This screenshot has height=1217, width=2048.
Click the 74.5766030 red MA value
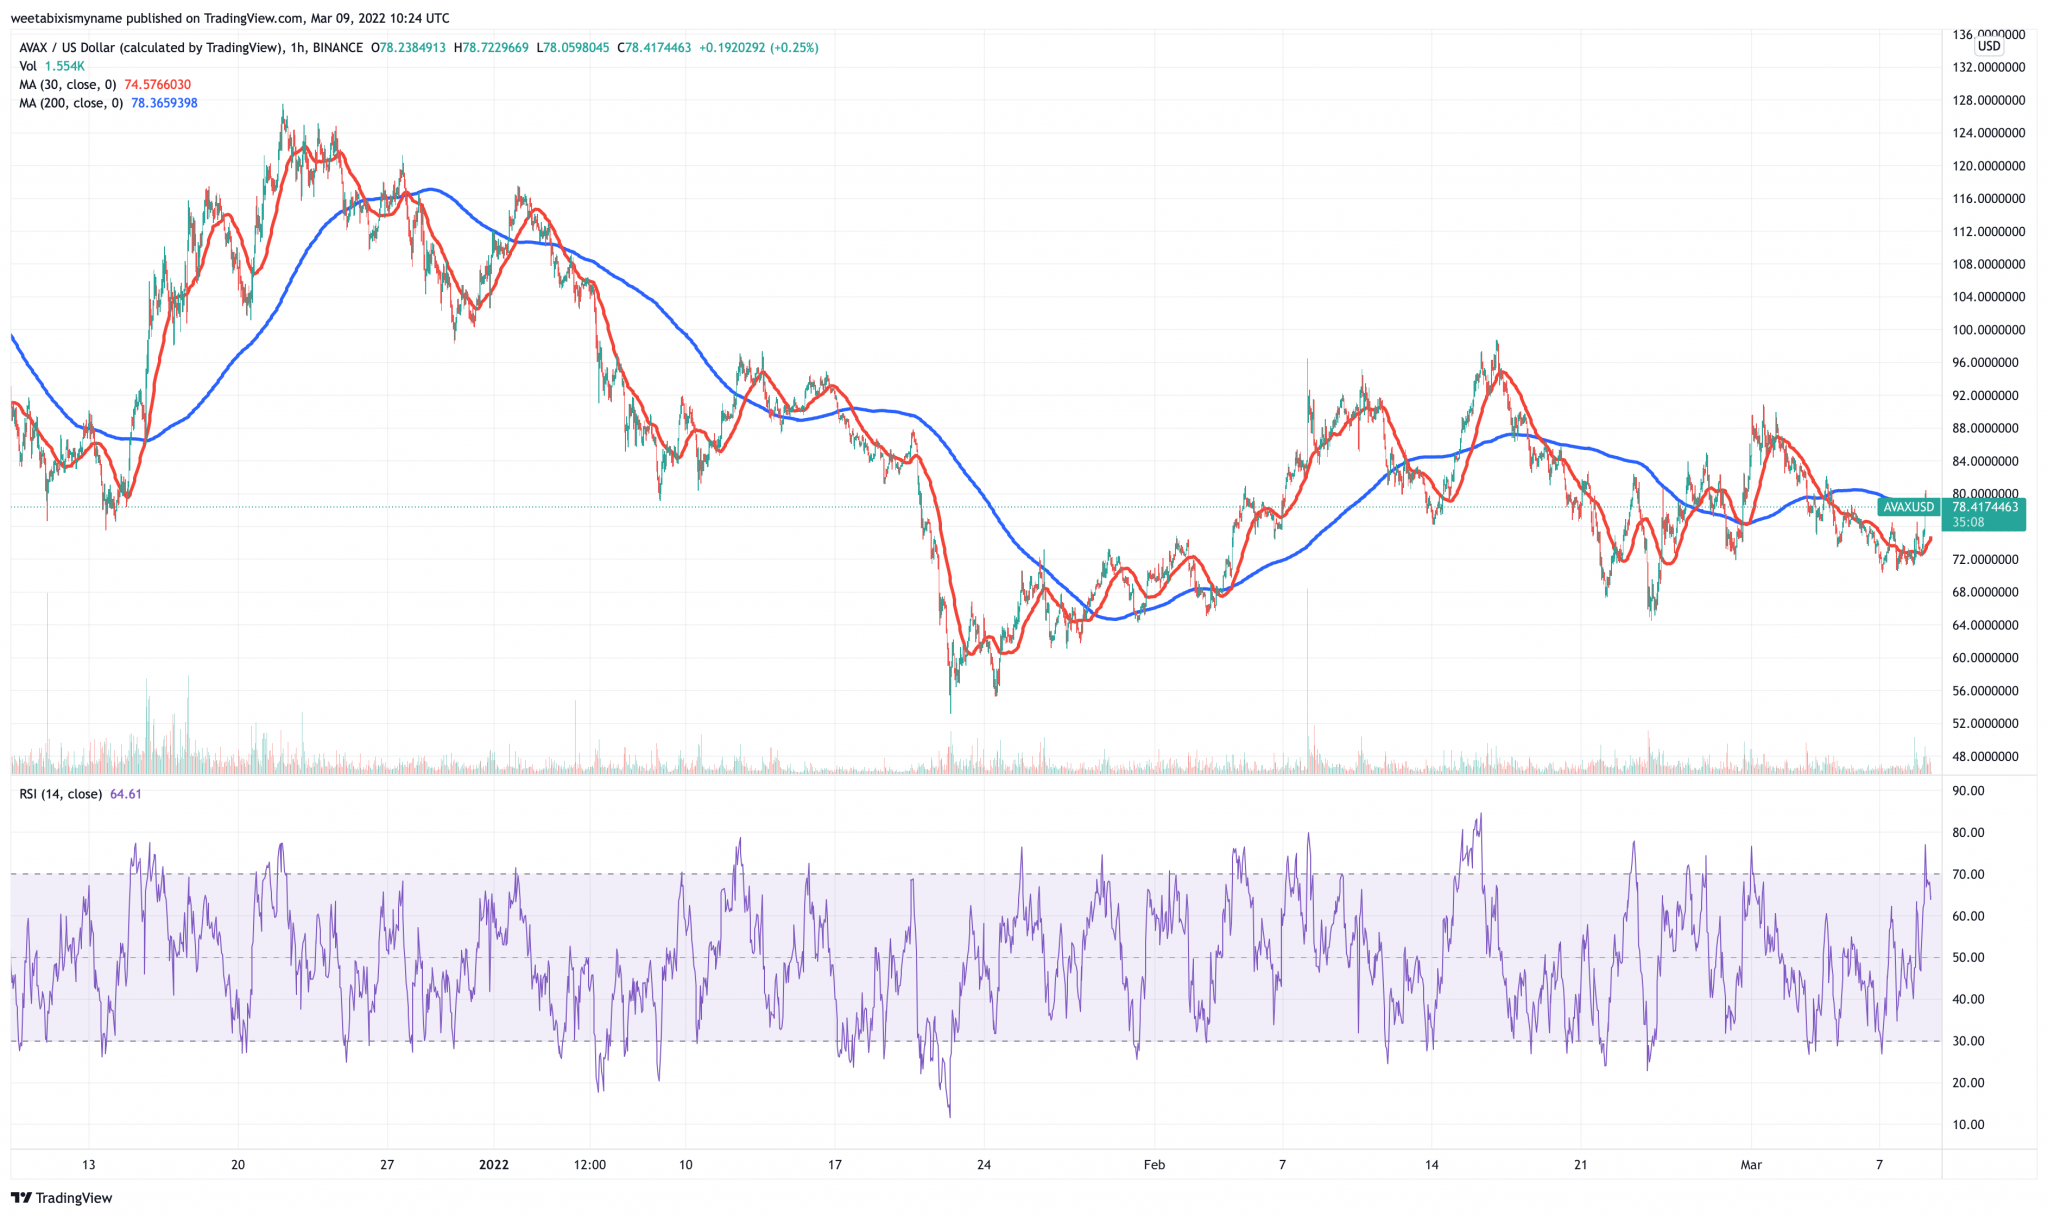coord(157,85)
